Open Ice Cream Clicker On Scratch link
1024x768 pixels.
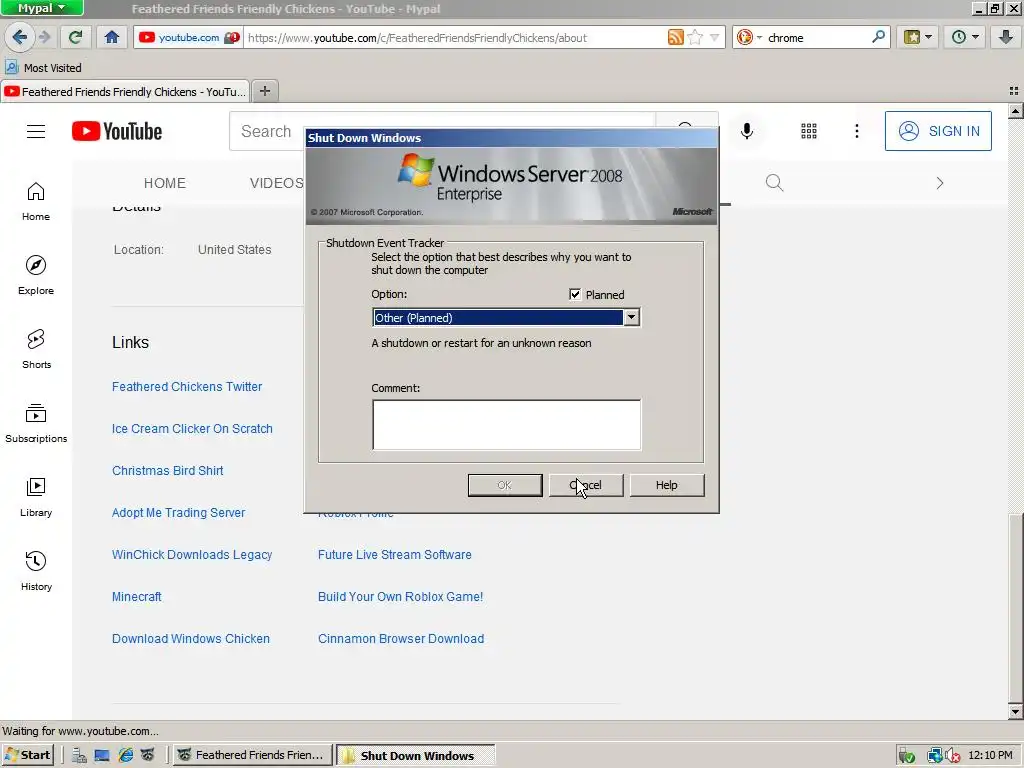click(x=192, y=428)
